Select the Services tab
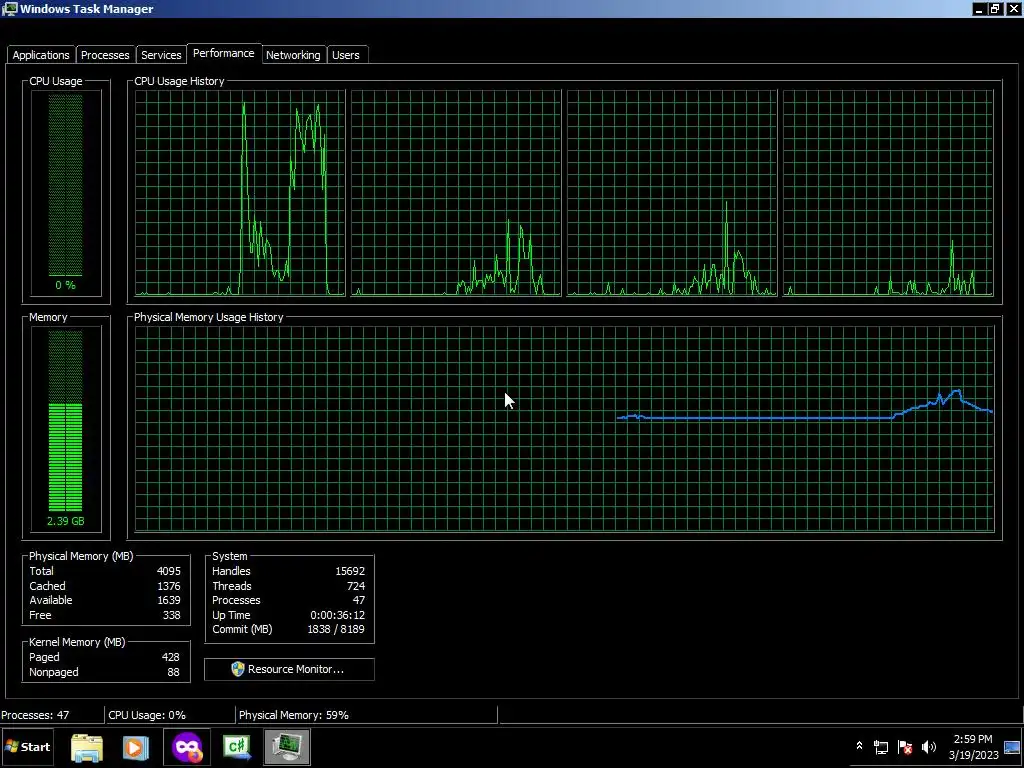This screenshot has height=768, width=1024. (x=161, y=55)
